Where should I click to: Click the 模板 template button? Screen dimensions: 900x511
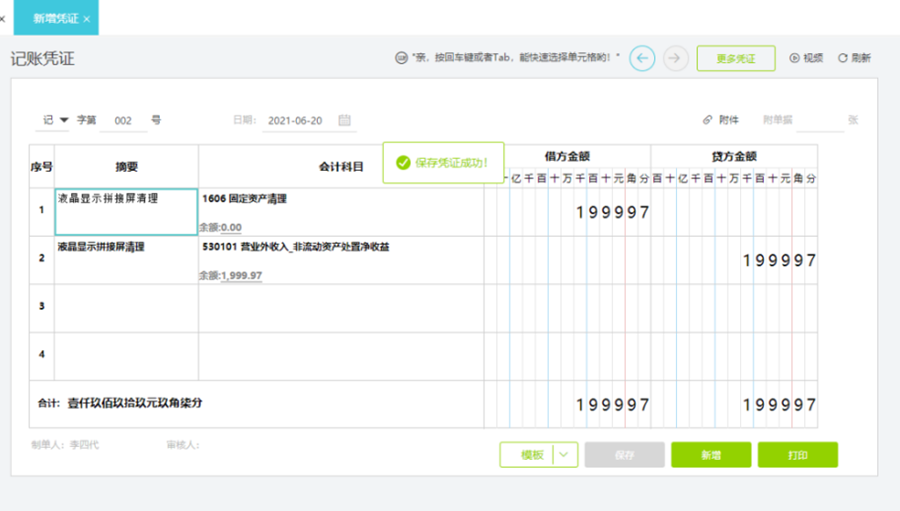coord(532,455)
